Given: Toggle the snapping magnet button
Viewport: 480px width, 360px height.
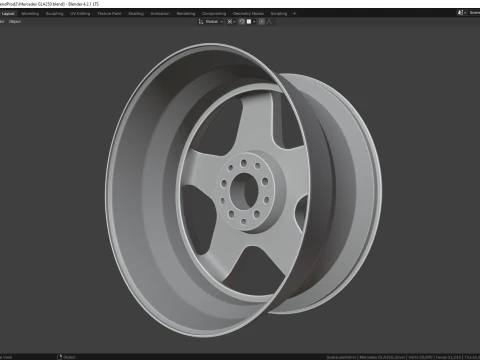Looking at the screenshot, I should tap(242, 22).
